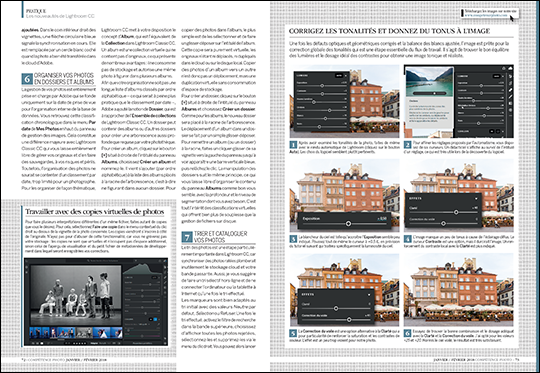Click the Auto button in step 2 Lumière panel
Image resolution: width=540 pixels, height=373 pixels.
tap(496, 76)
